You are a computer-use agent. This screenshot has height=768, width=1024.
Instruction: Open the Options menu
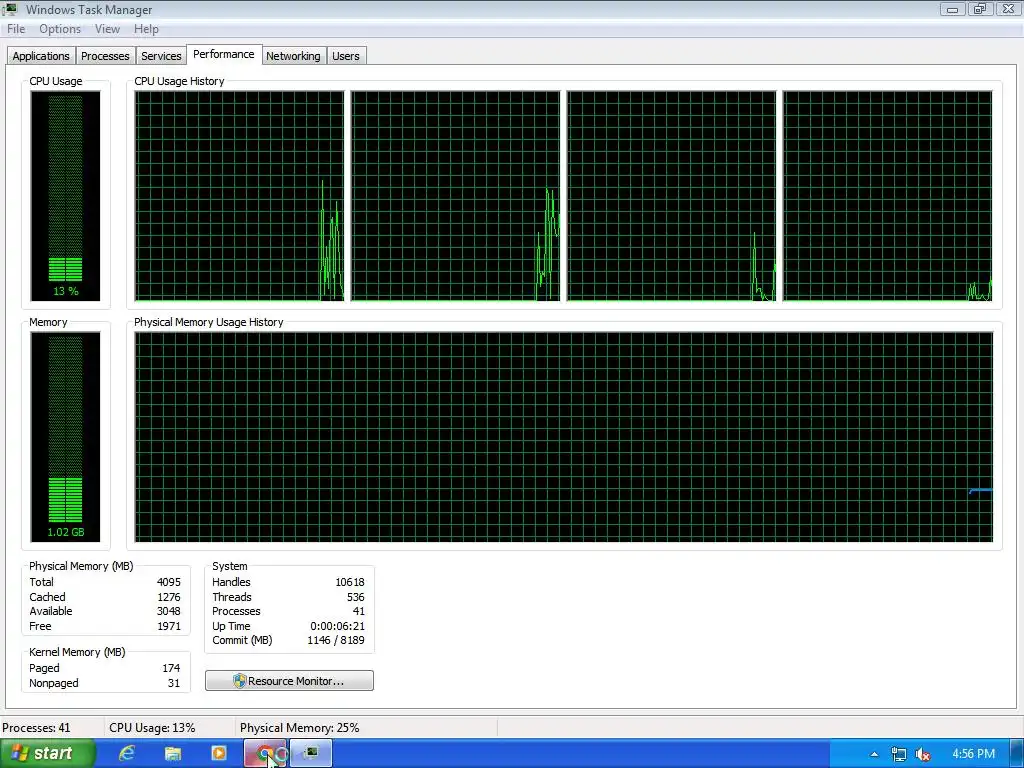pyautogui.click(x=59, y=29)
